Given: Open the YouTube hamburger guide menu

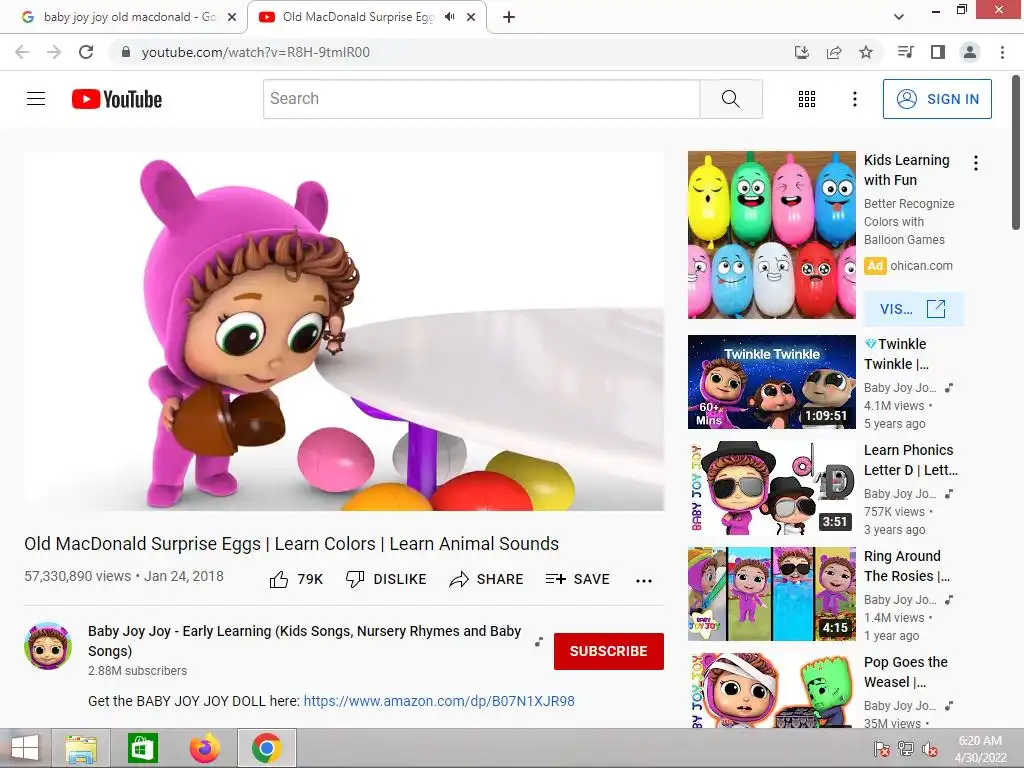Looking at the screenshot, I should click(x=36, y=99).
